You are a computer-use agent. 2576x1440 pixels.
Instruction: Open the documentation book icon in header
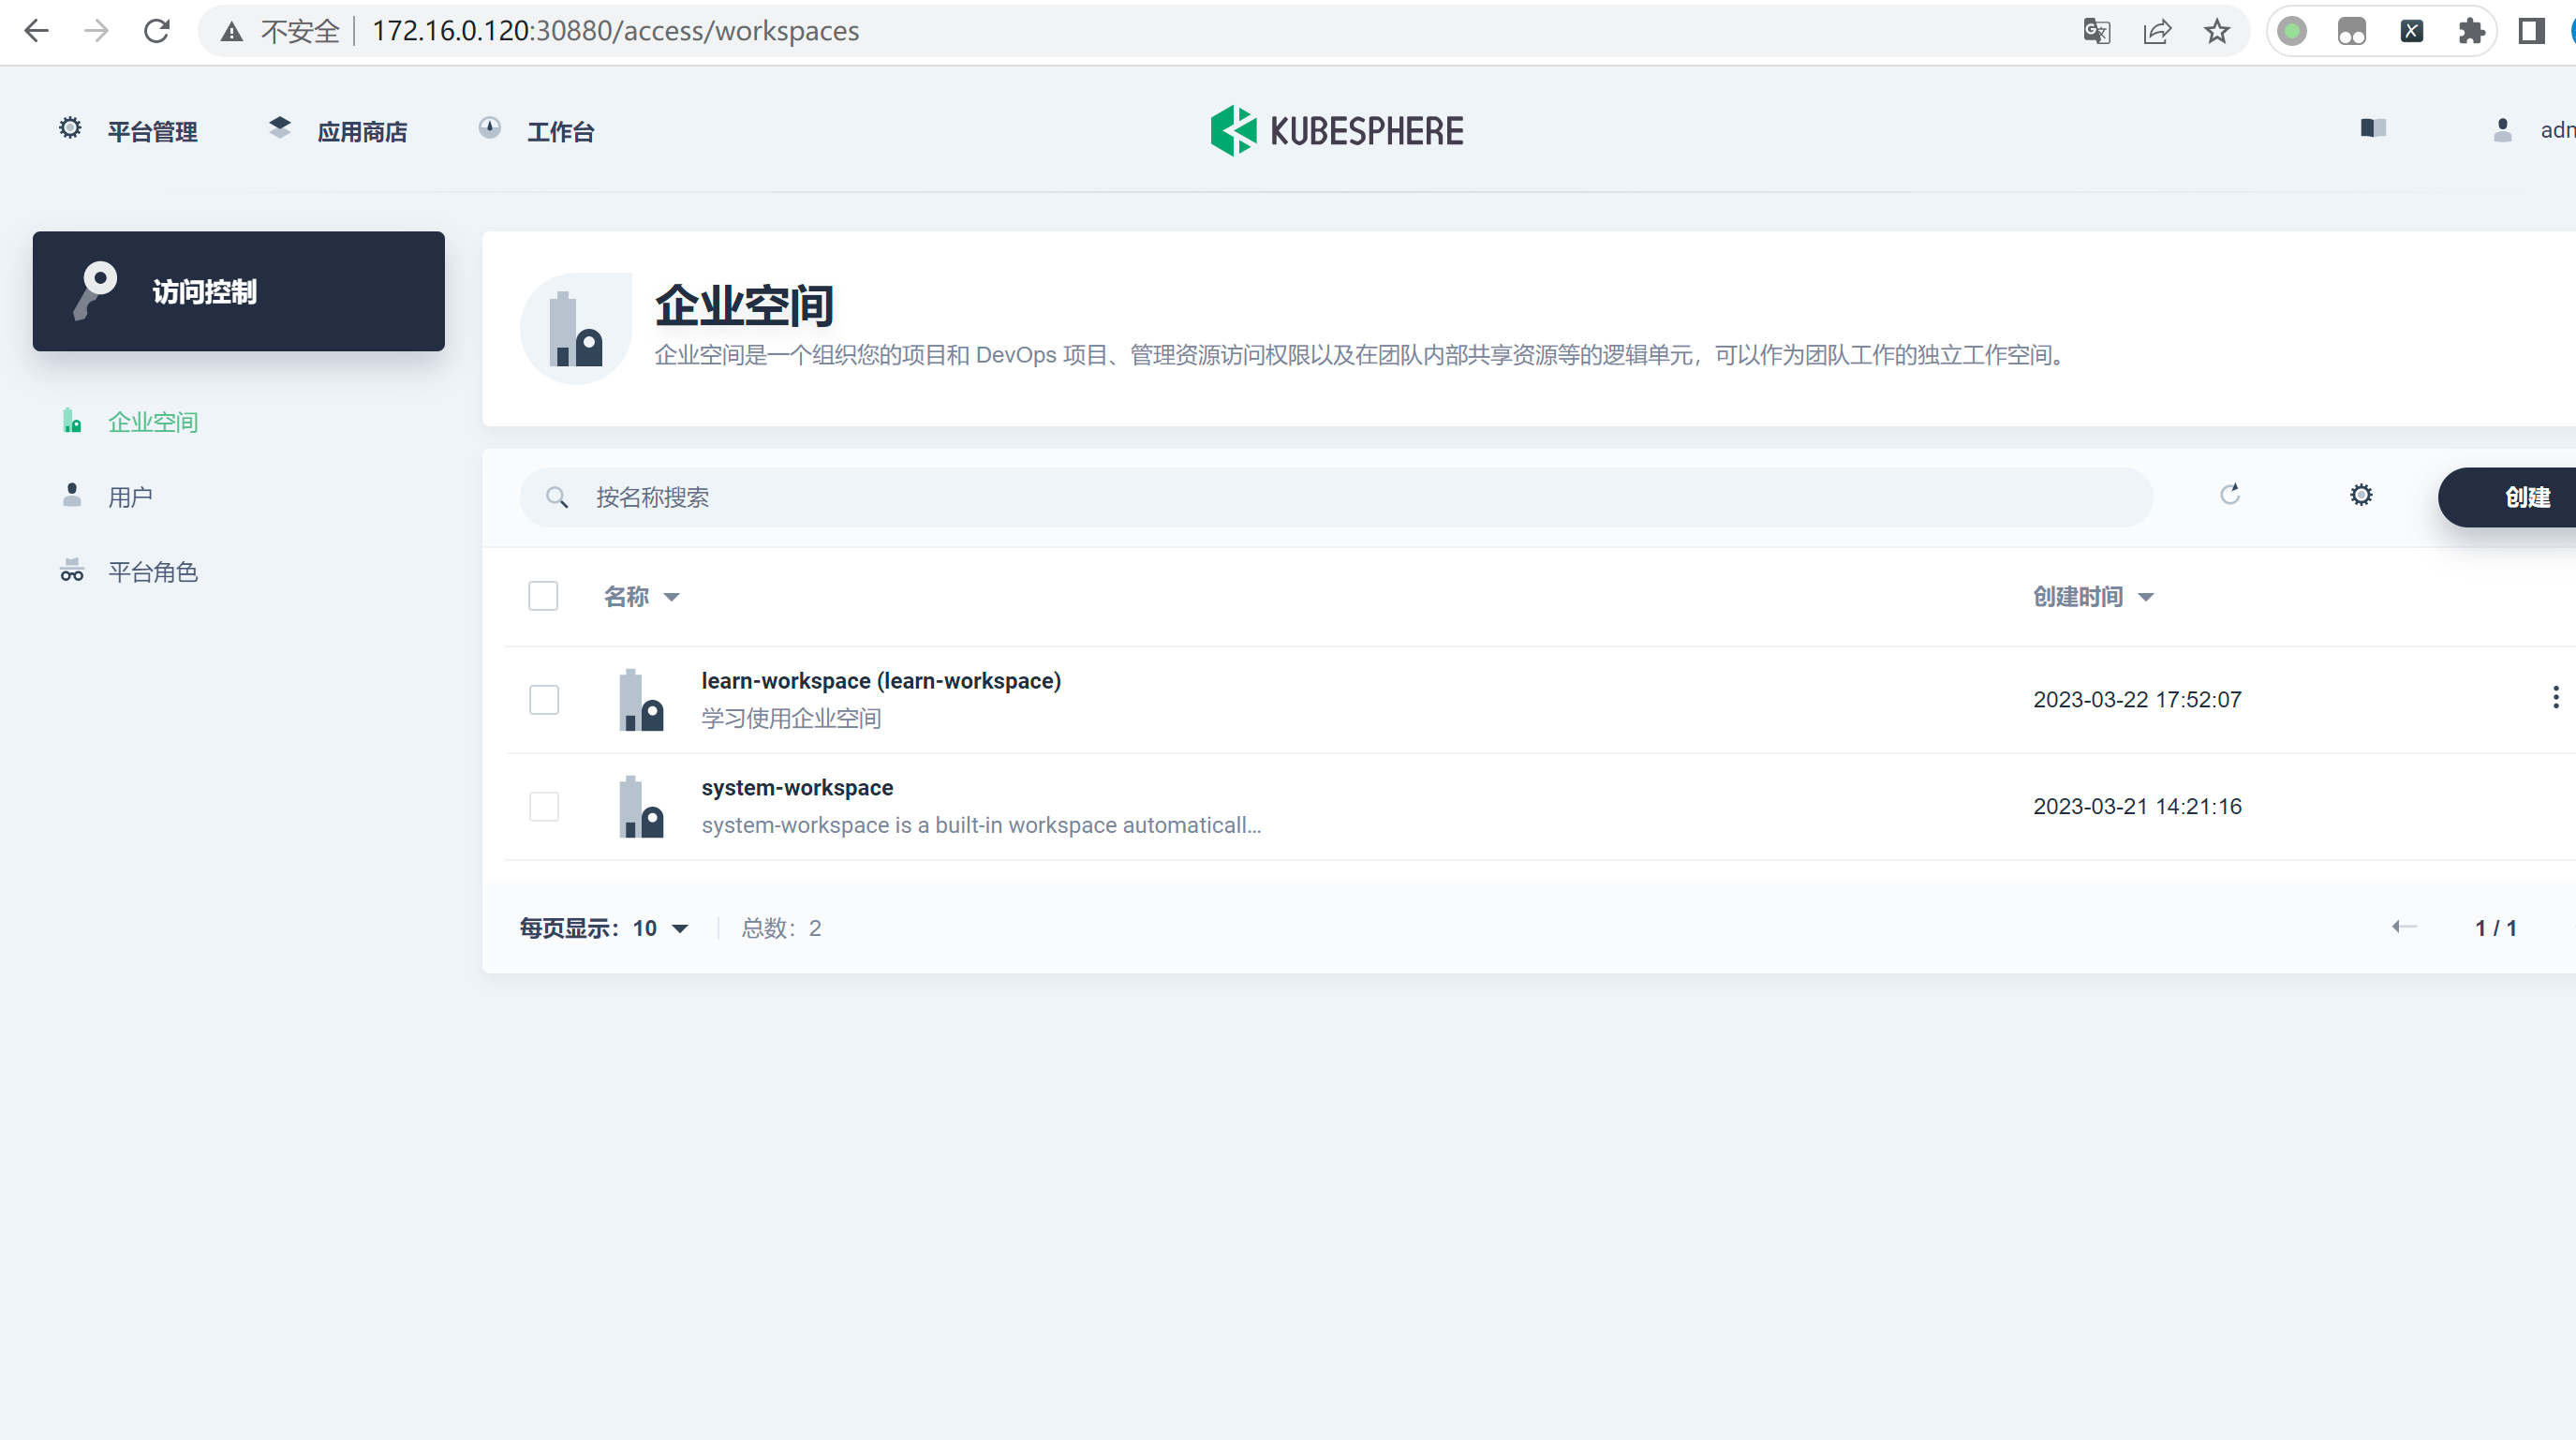point(2373,129)
